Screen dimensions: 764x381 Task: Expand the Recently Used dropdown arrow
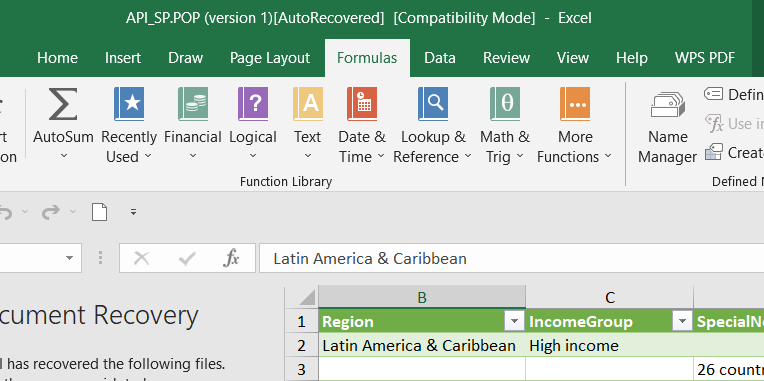tap(148, 156)
